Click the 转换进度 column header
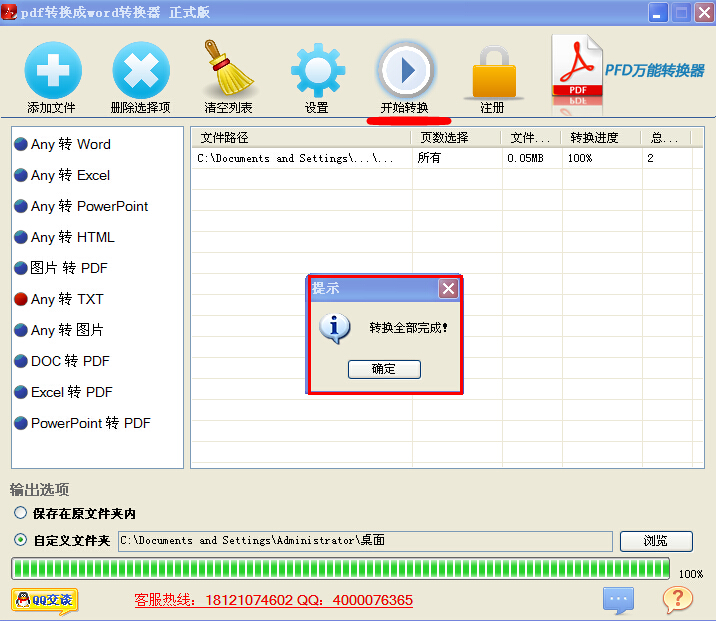The height and width of the screenshot is (621, 716). (600, 137)
